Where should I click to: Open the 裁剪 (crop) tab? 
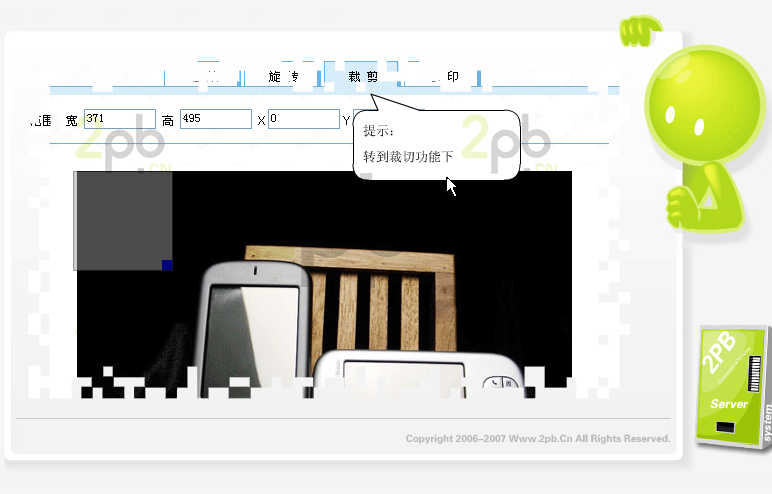point(363,76)
